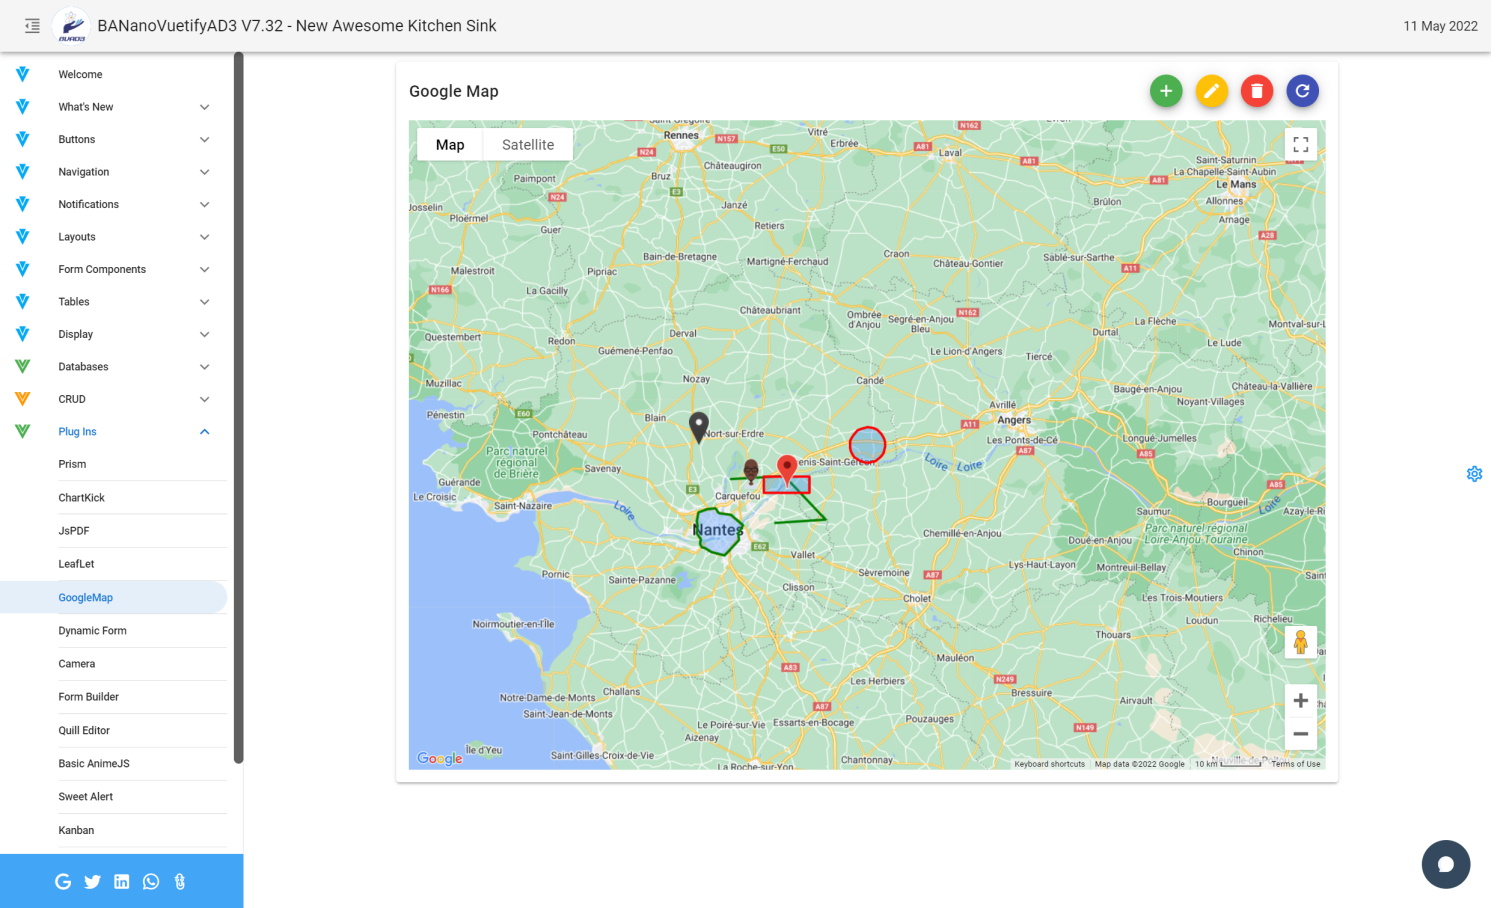1500x908 pixels.
Task: Click Keyboard shortcuts on map
Action: pos(1049,764)
